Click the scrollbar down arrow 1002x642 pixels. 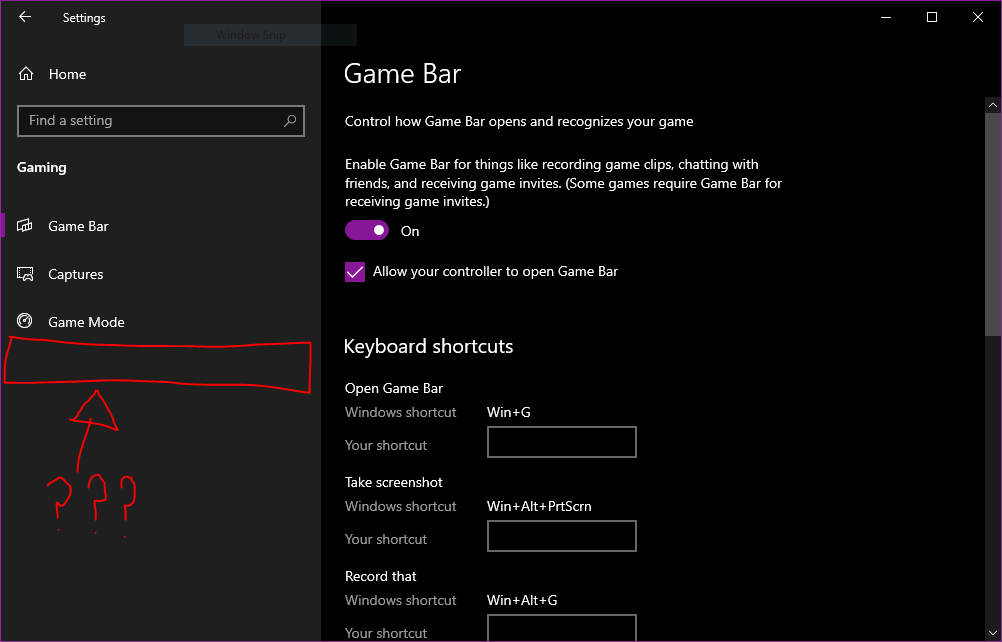pos(992,633)
